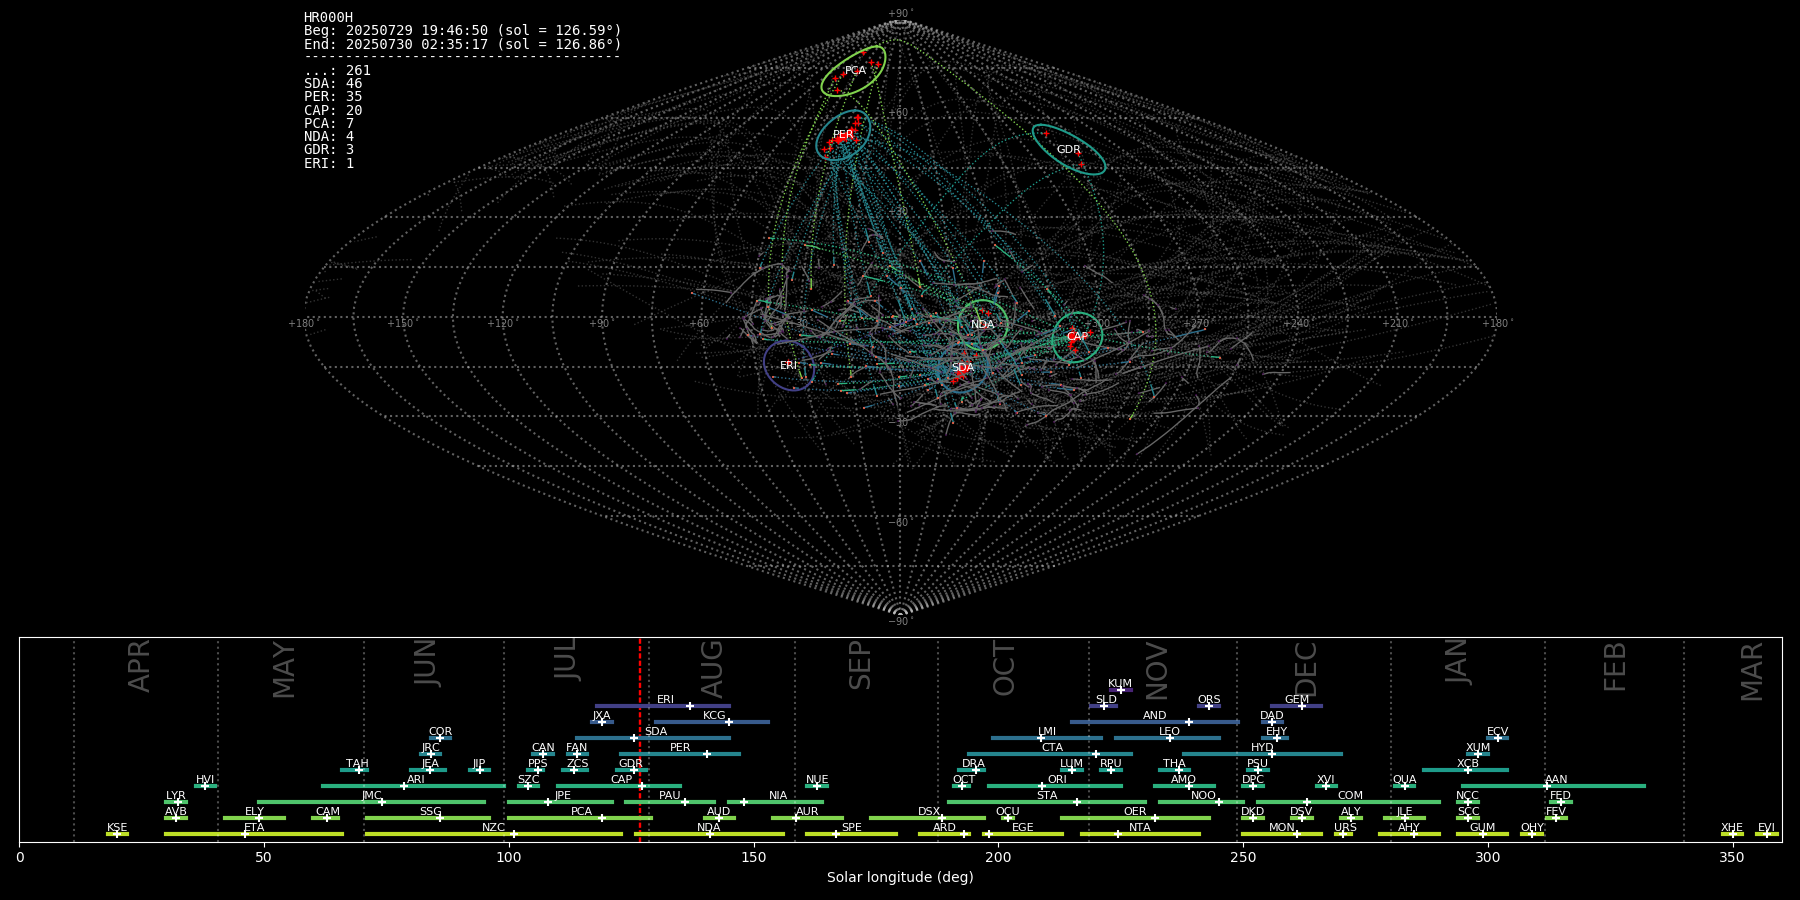Click the ETA shower bar in timeline
This screenshot has height=900, width=1800.
click(x=254, y=834)
